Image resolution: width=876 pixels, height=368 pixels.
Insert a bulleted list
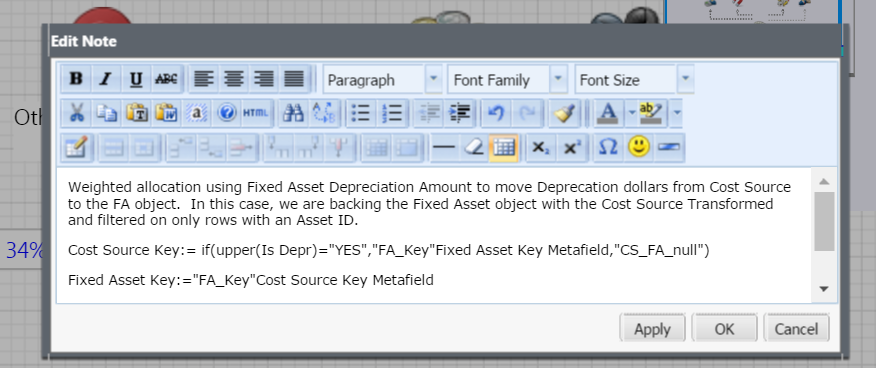[x=361, y=113]
